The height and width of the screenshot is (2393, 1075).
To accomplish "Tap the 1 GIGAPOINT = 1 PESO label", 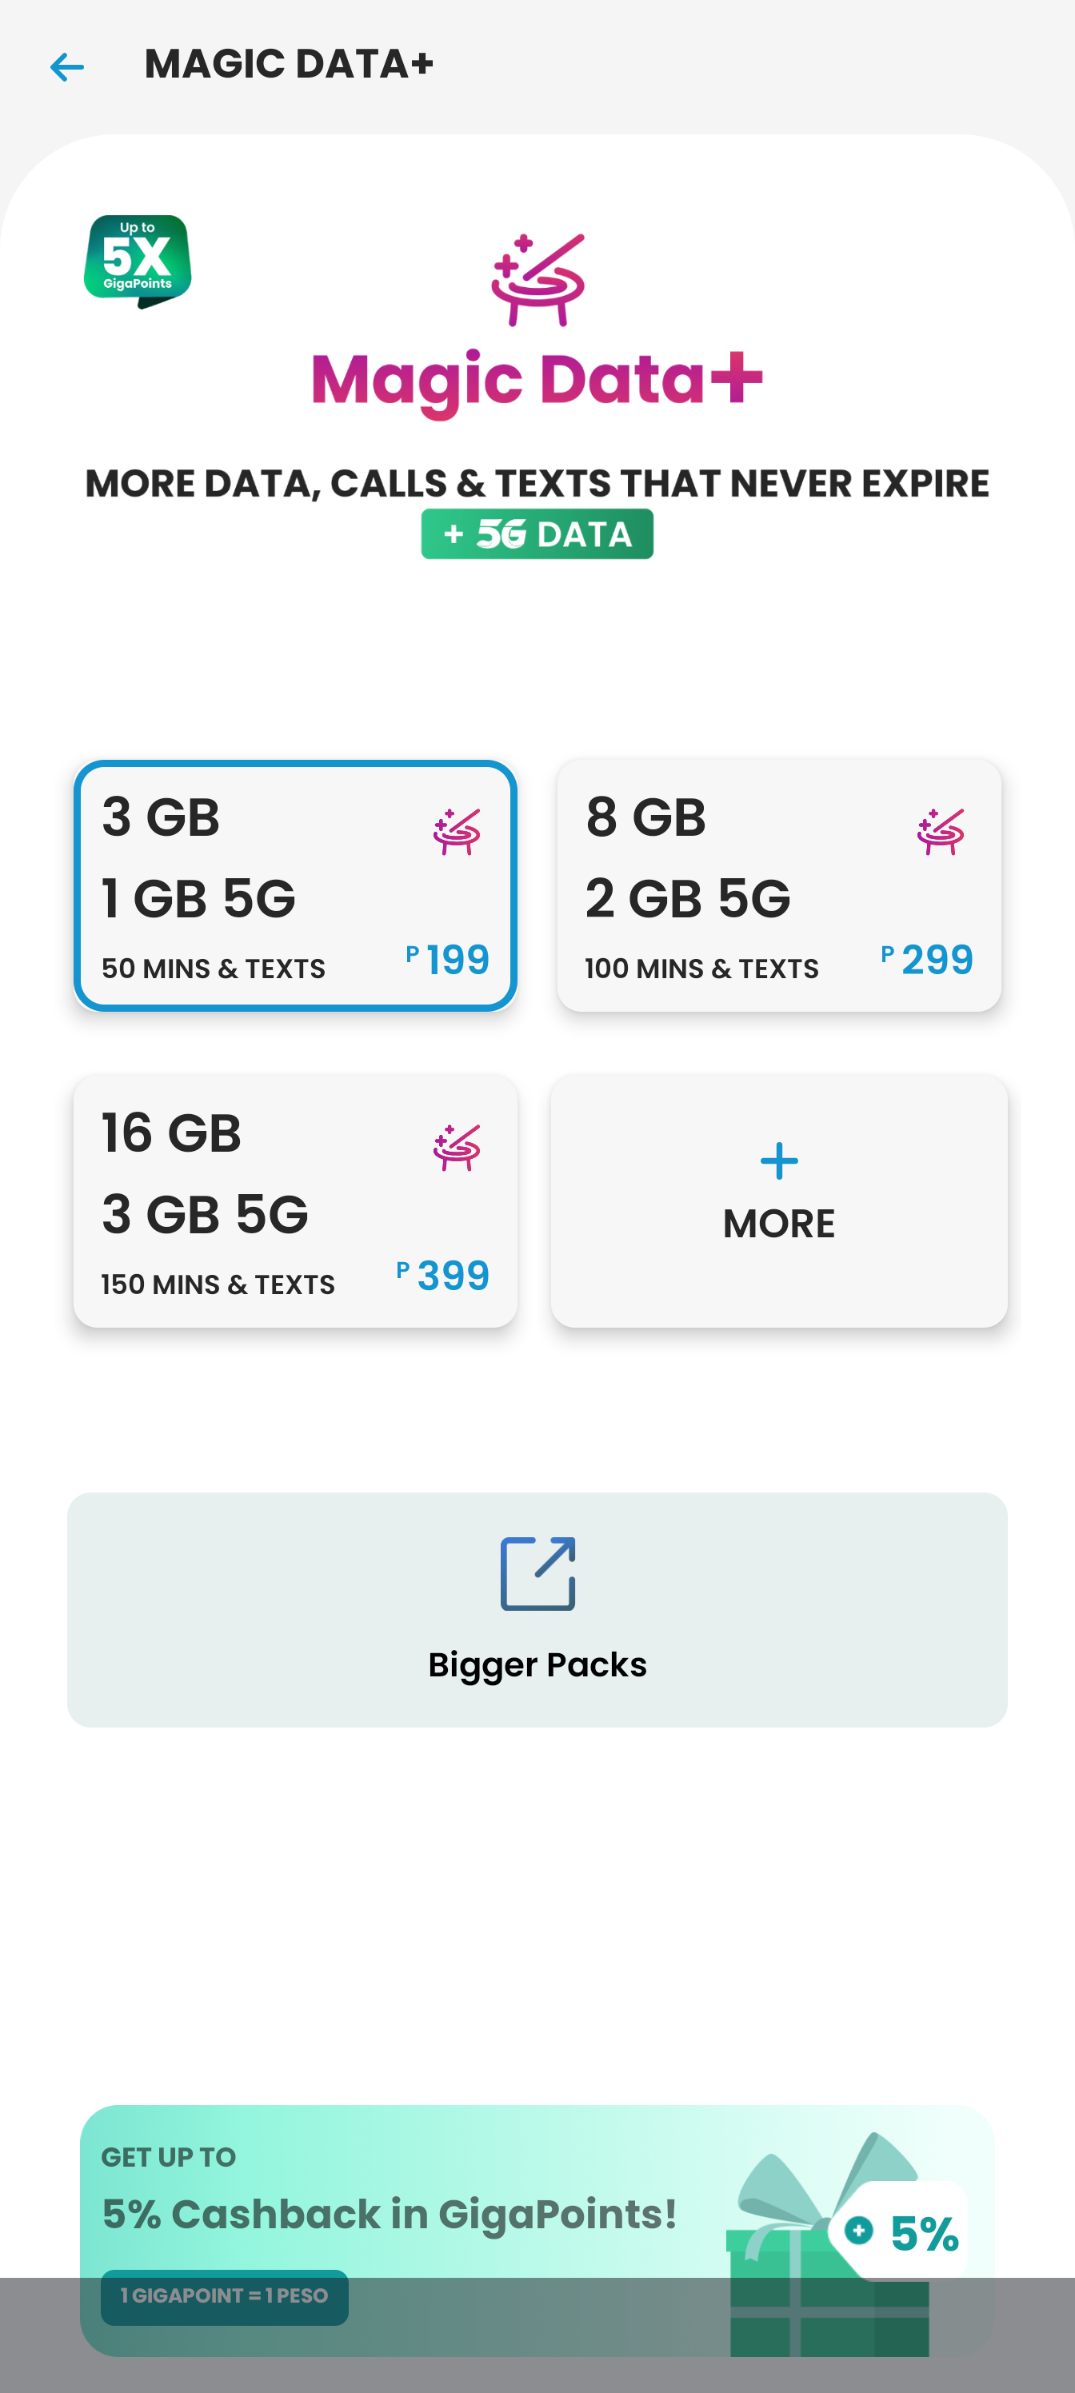I will 224,2296.
